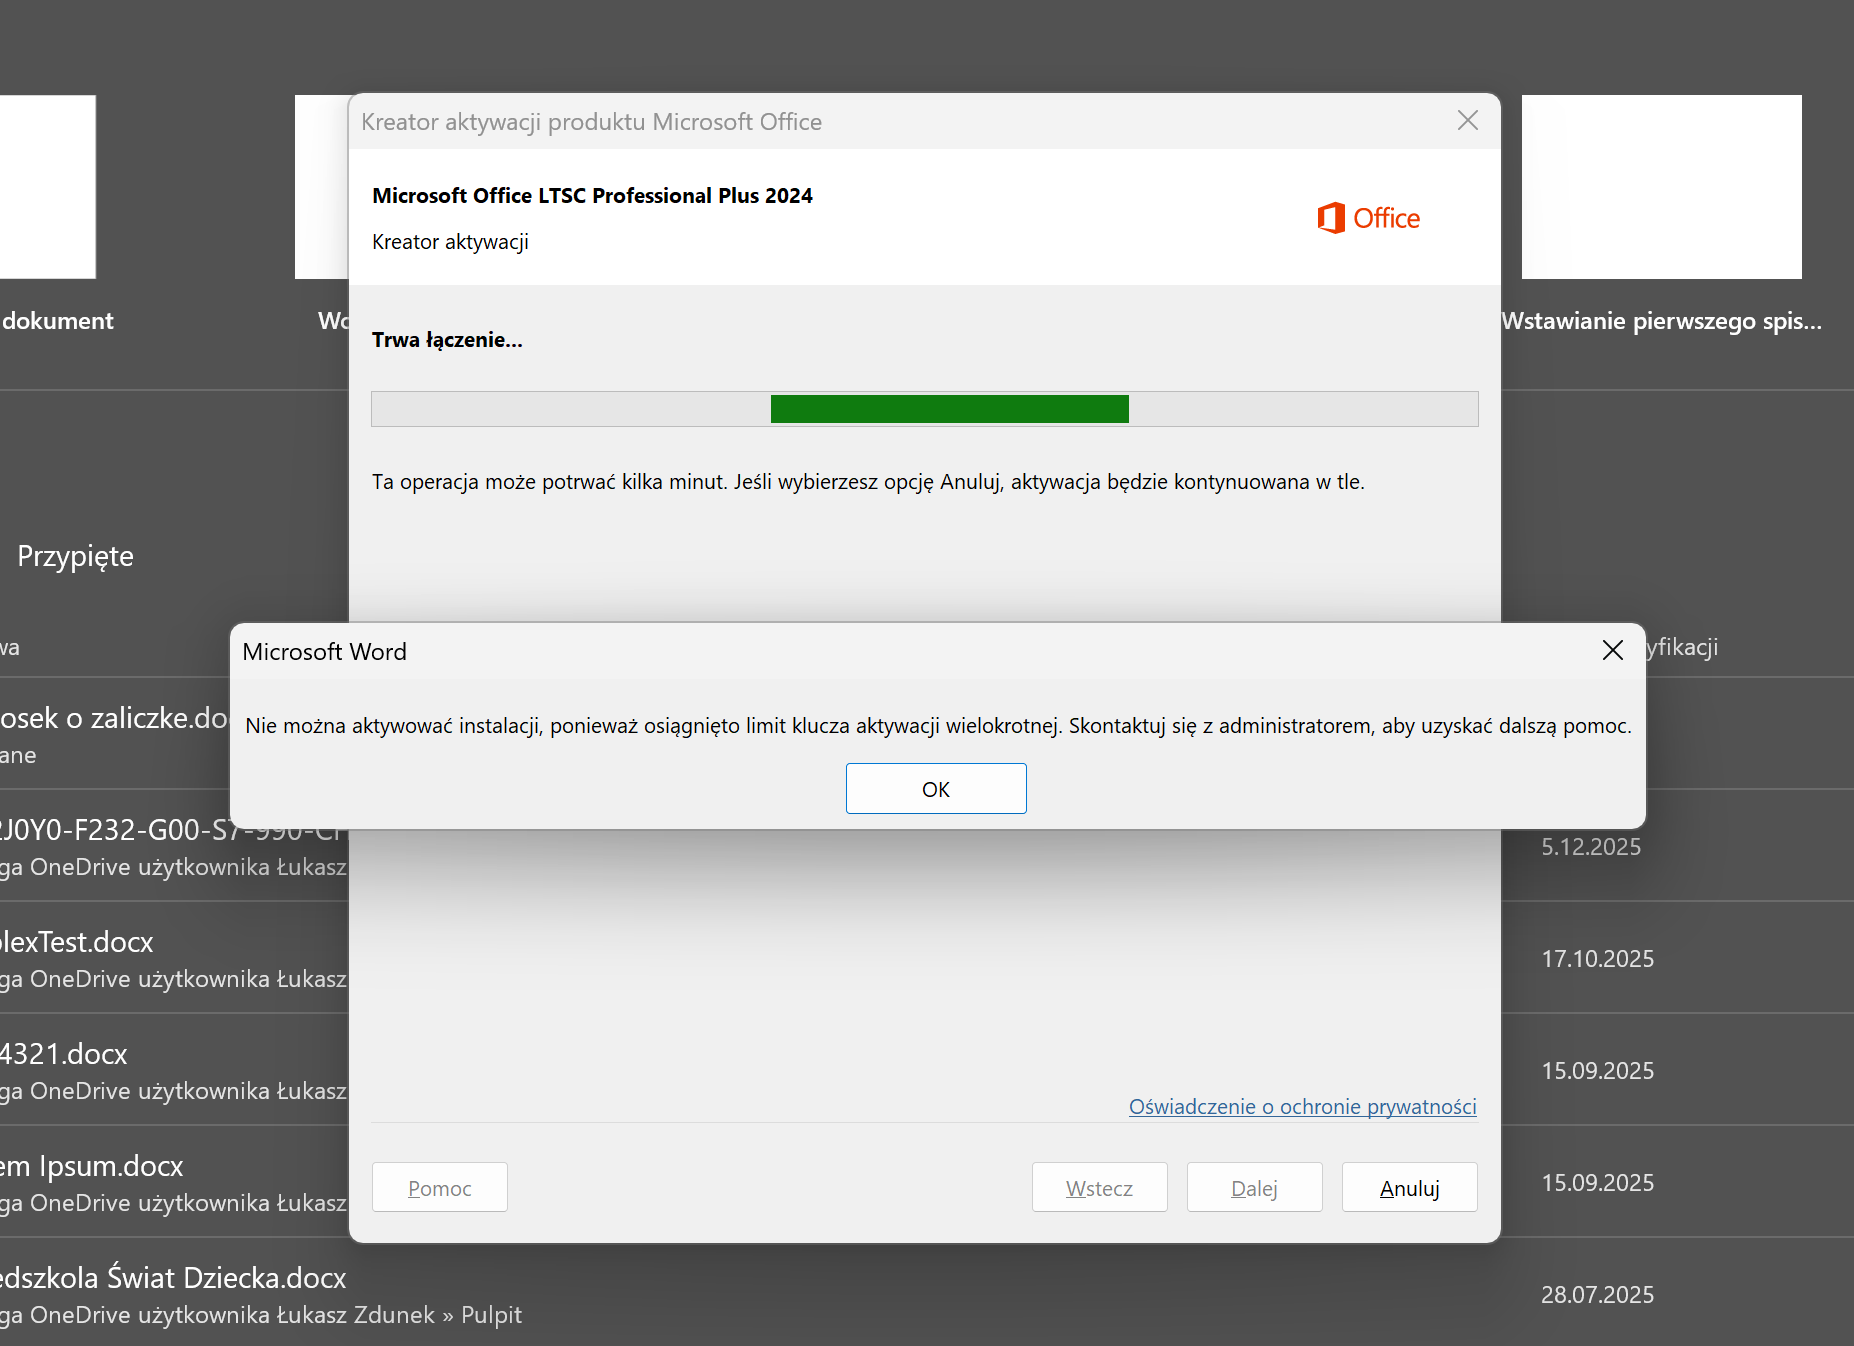Click the Dalej button in activation wizard
This screenshot has width=1854, height=1346.
(x=1254, y=1187)
